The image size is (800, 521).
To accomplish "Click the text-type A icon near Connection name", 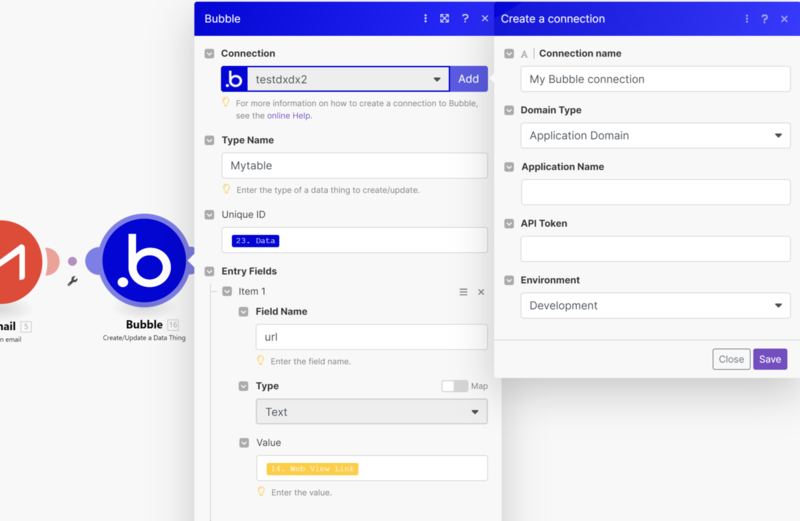I will (x=524, y=54).
